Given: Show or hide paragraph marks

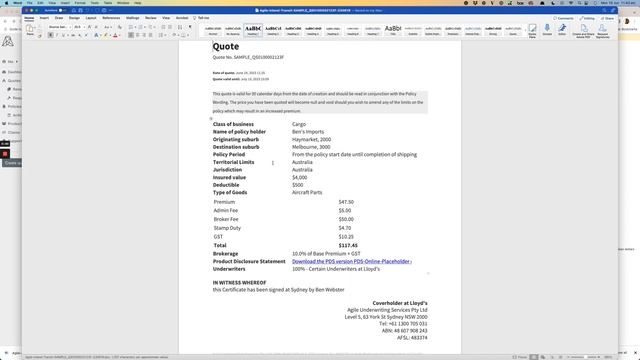Looking at the screenshot, I should [x=190, y=27].
